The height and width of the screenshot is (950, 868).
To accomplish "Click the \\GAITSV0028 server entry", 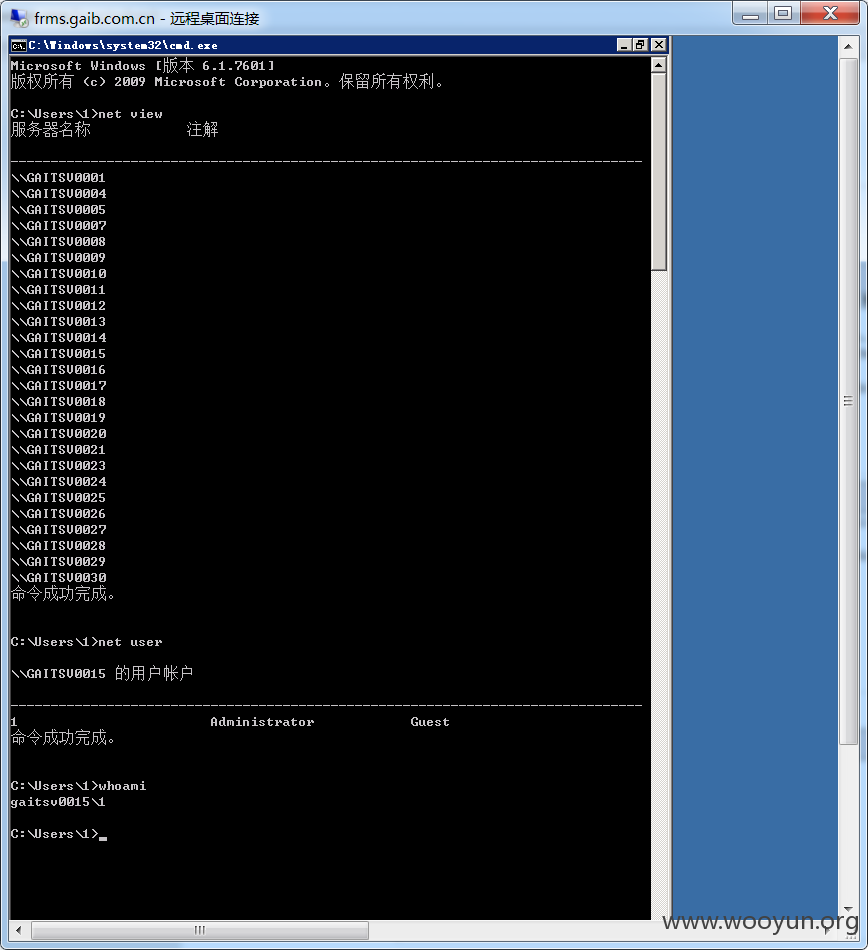I will pos(58,546).
